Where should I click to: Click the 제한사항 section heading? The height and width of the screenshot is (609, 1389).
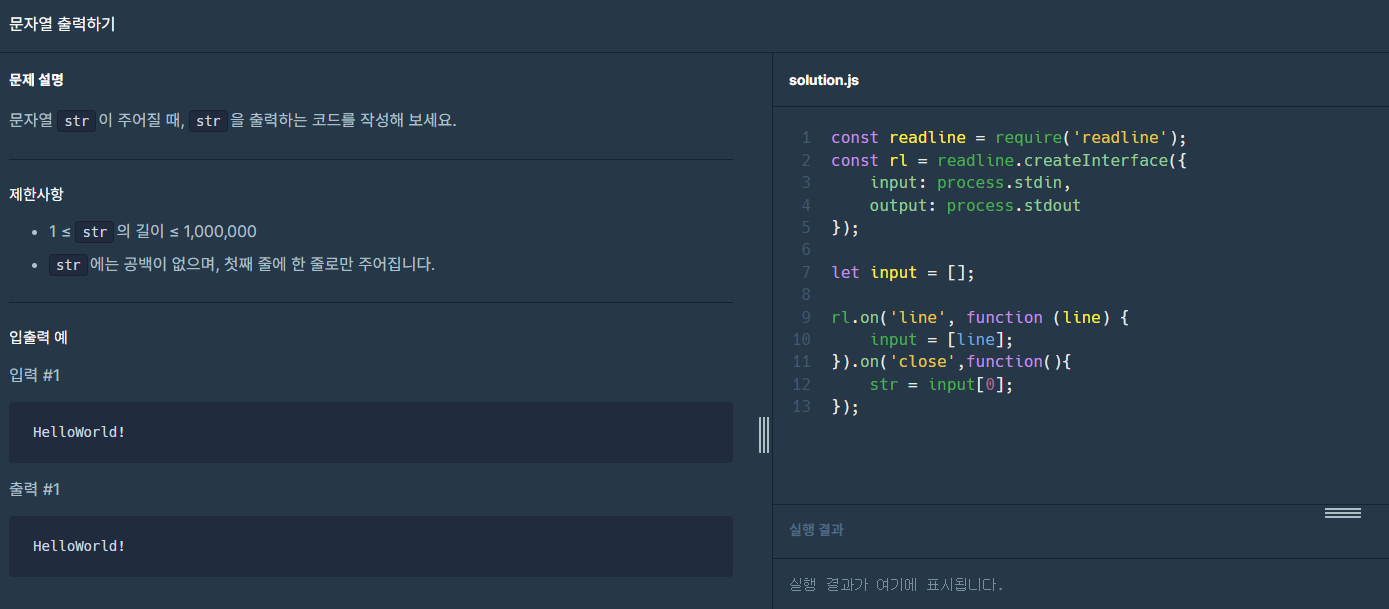35,195
